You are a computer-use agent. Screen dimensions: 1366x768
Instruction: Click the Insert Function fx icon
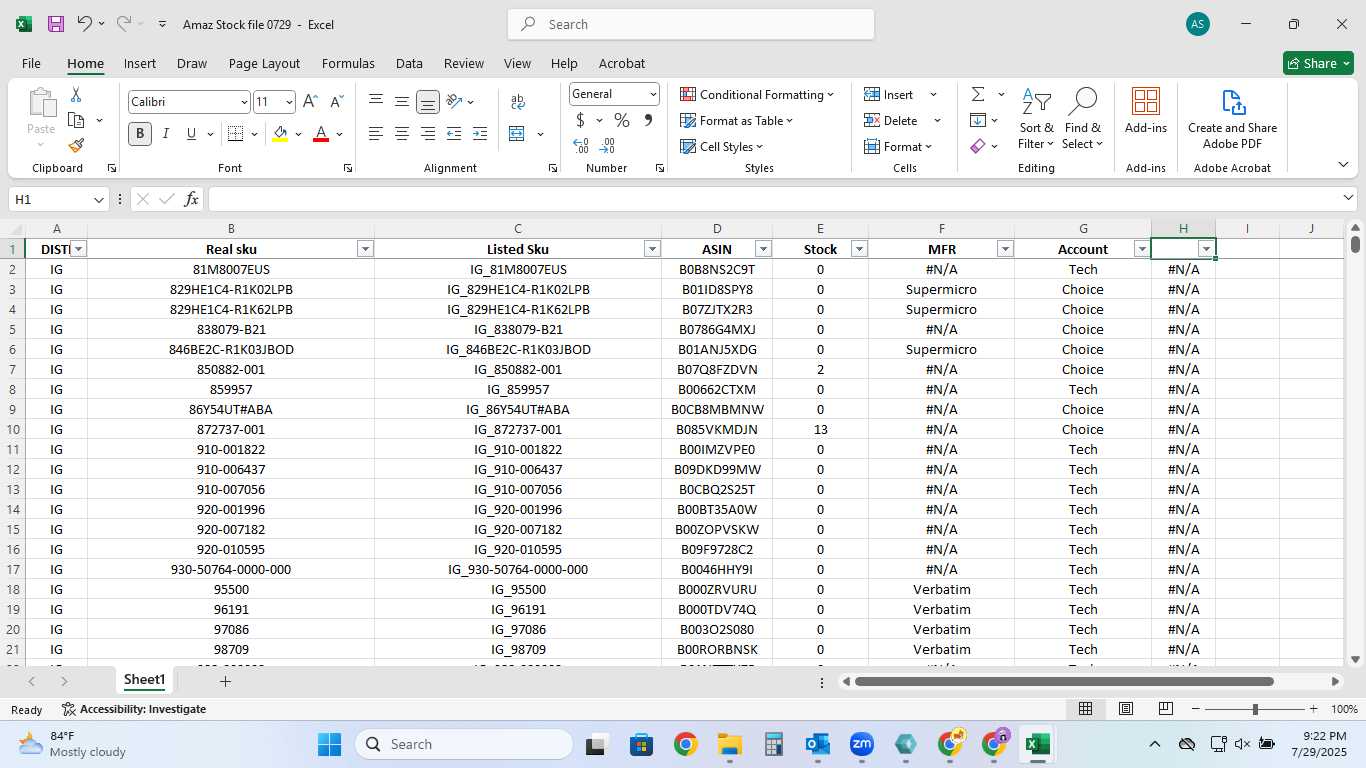pos(191,200)
